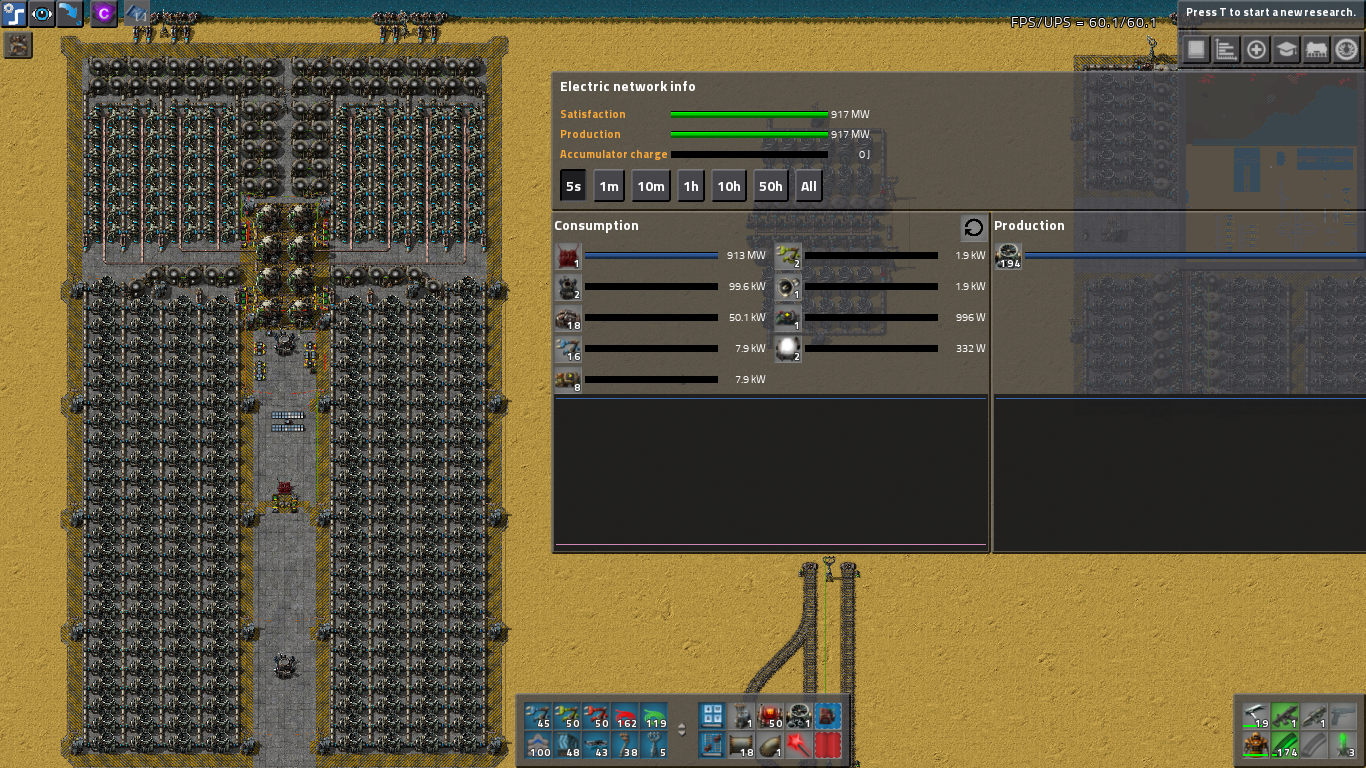Click the lamp icon drawing 332 W

788,349
